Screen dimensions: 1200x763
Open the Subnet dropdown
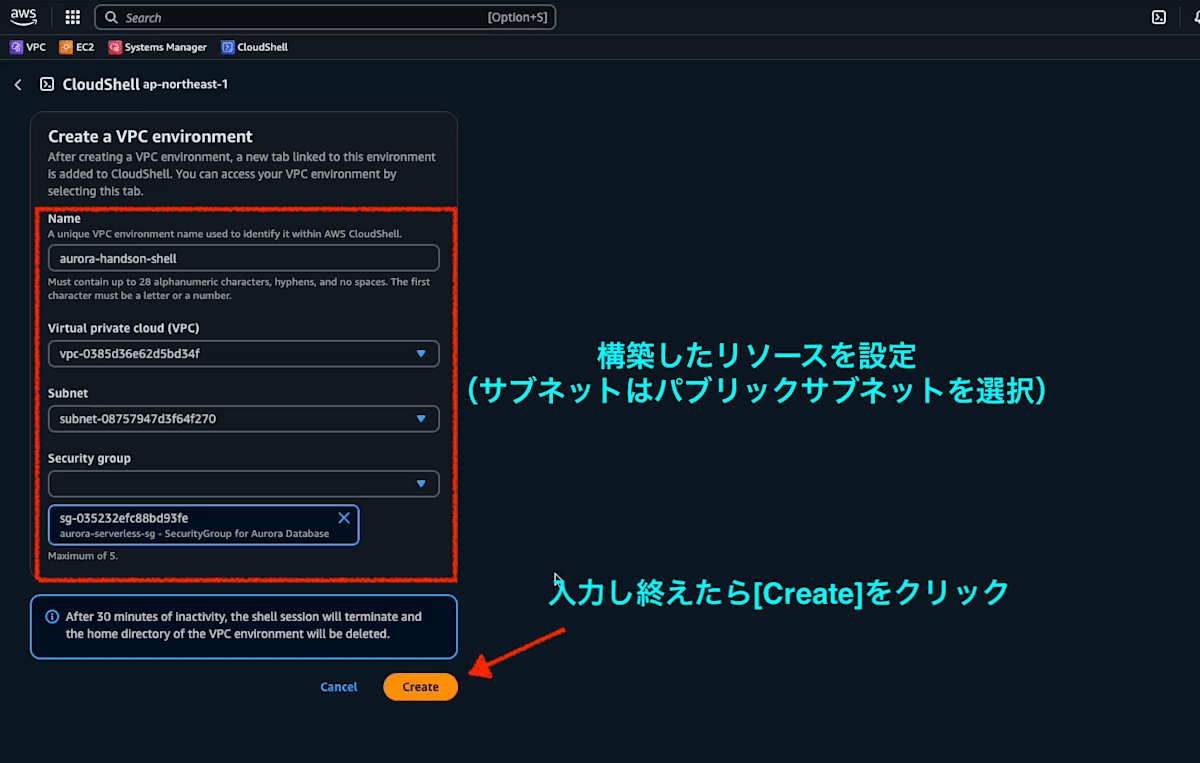tap(244, 419)
